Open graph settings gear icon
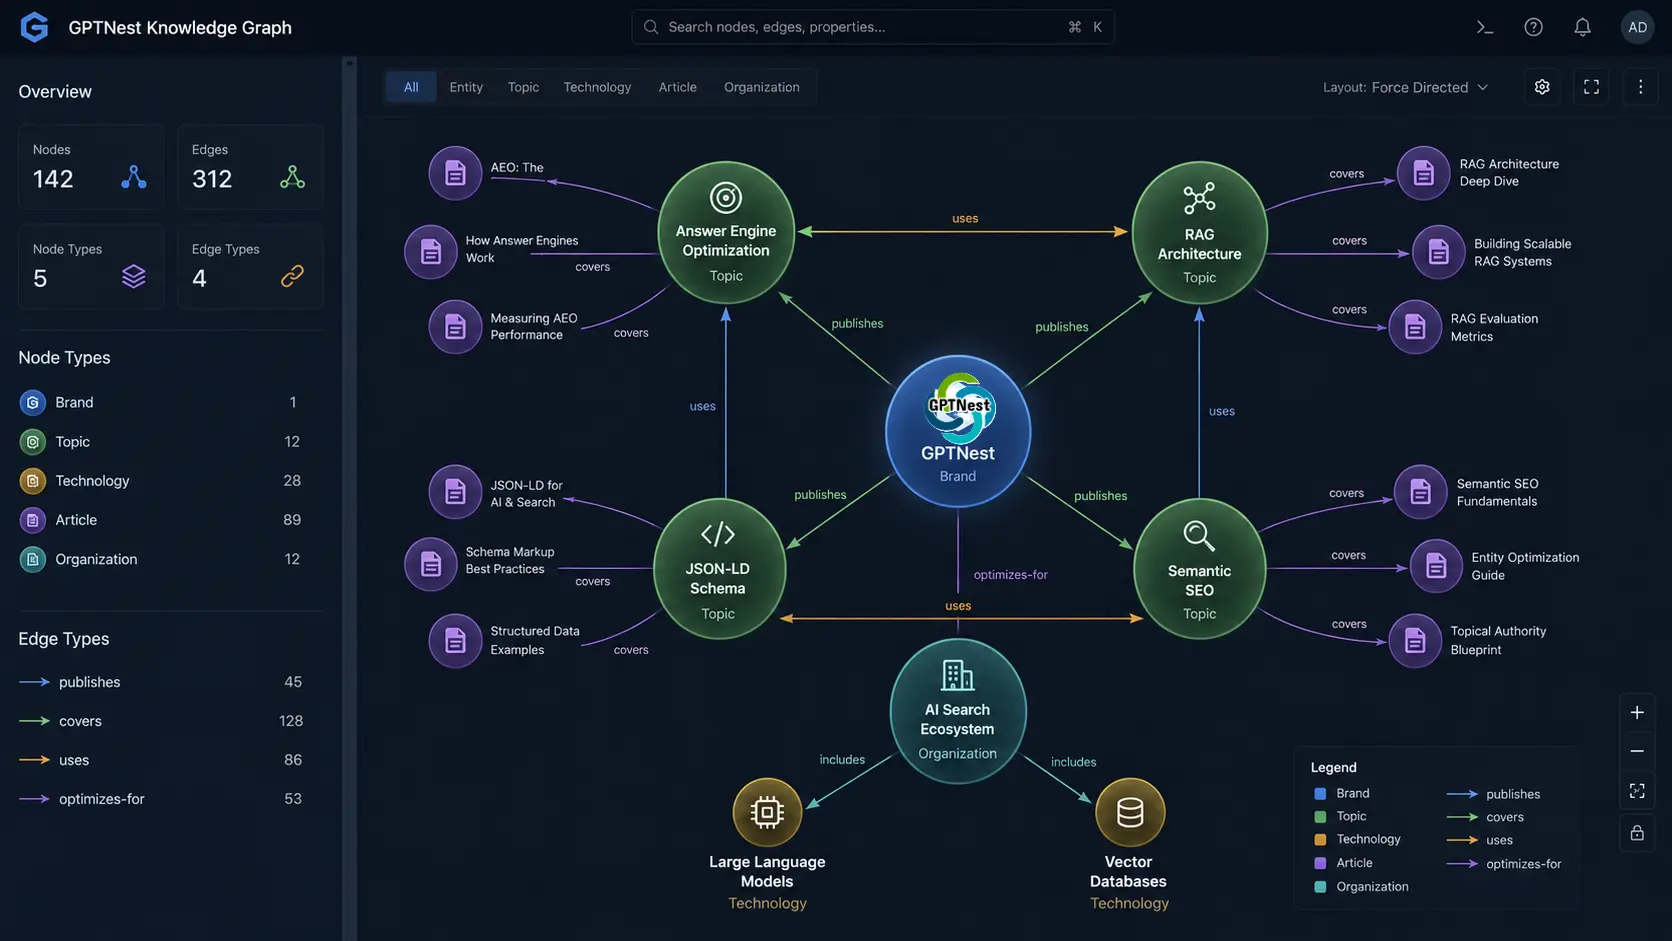Image resolution: width=1672 pixels, height=941 pixels. click(x=1542, y=87)
